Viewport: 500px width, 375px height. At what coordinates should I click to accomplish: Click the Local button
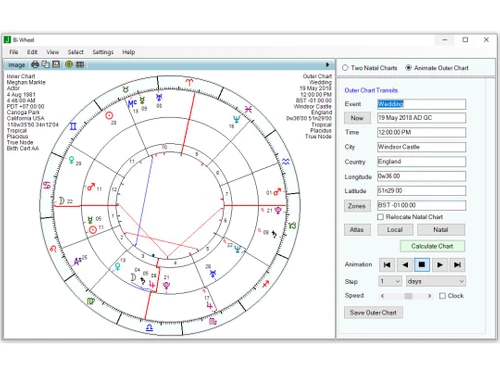pos(395,230)
